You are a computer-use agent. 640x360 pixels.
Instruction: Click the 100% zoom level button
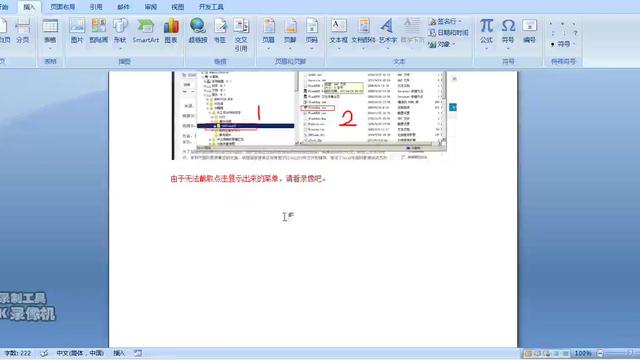[583, 353]
